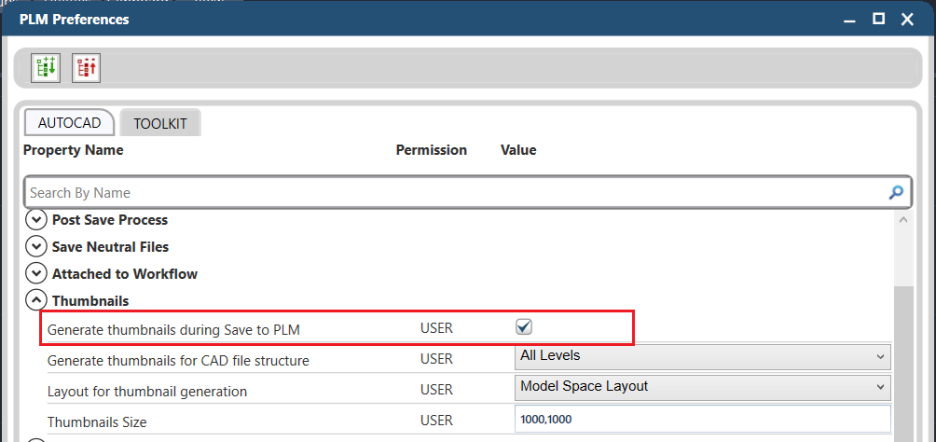Image resolution: width=936 pixels, height=442 pixels.
Task: Click the search magnifier icon
Action: point(896,193)
